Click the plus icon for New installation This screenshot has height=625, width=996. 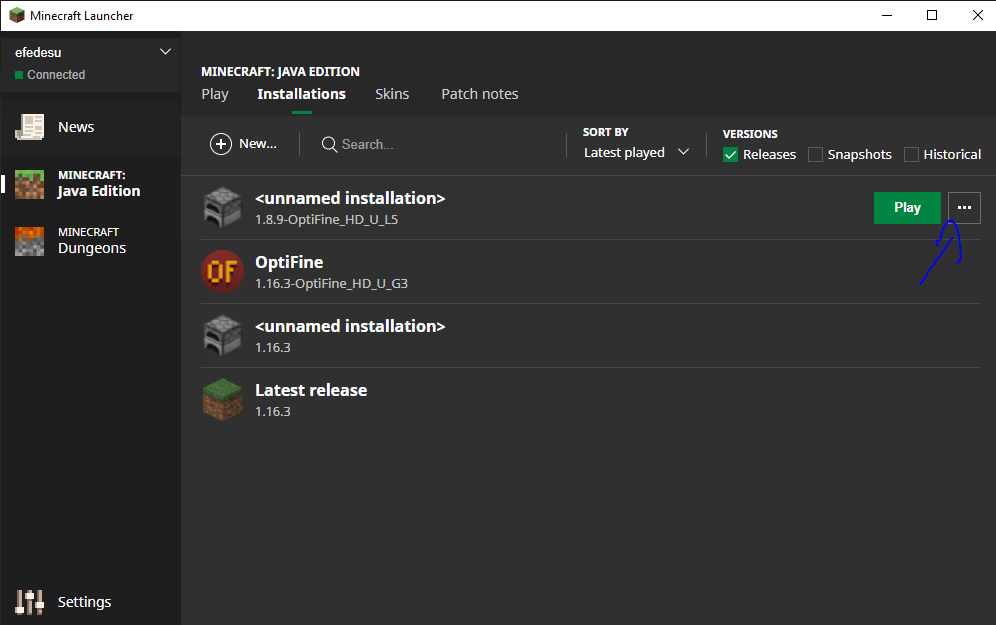pyautogui.click(x=221, y=144)
